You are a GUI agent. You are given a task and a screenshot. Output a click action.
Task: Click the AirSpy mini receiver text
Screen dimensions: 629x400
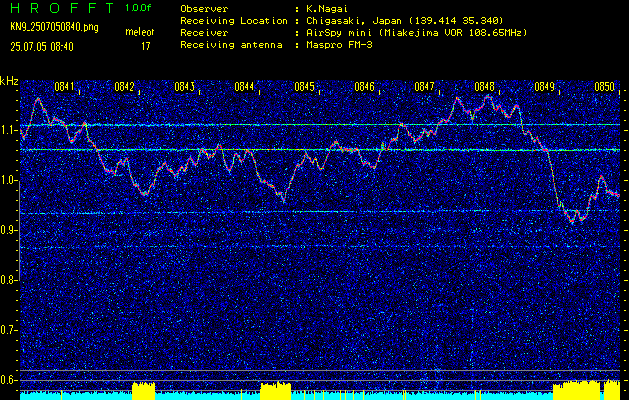click(x=416, y=33)
